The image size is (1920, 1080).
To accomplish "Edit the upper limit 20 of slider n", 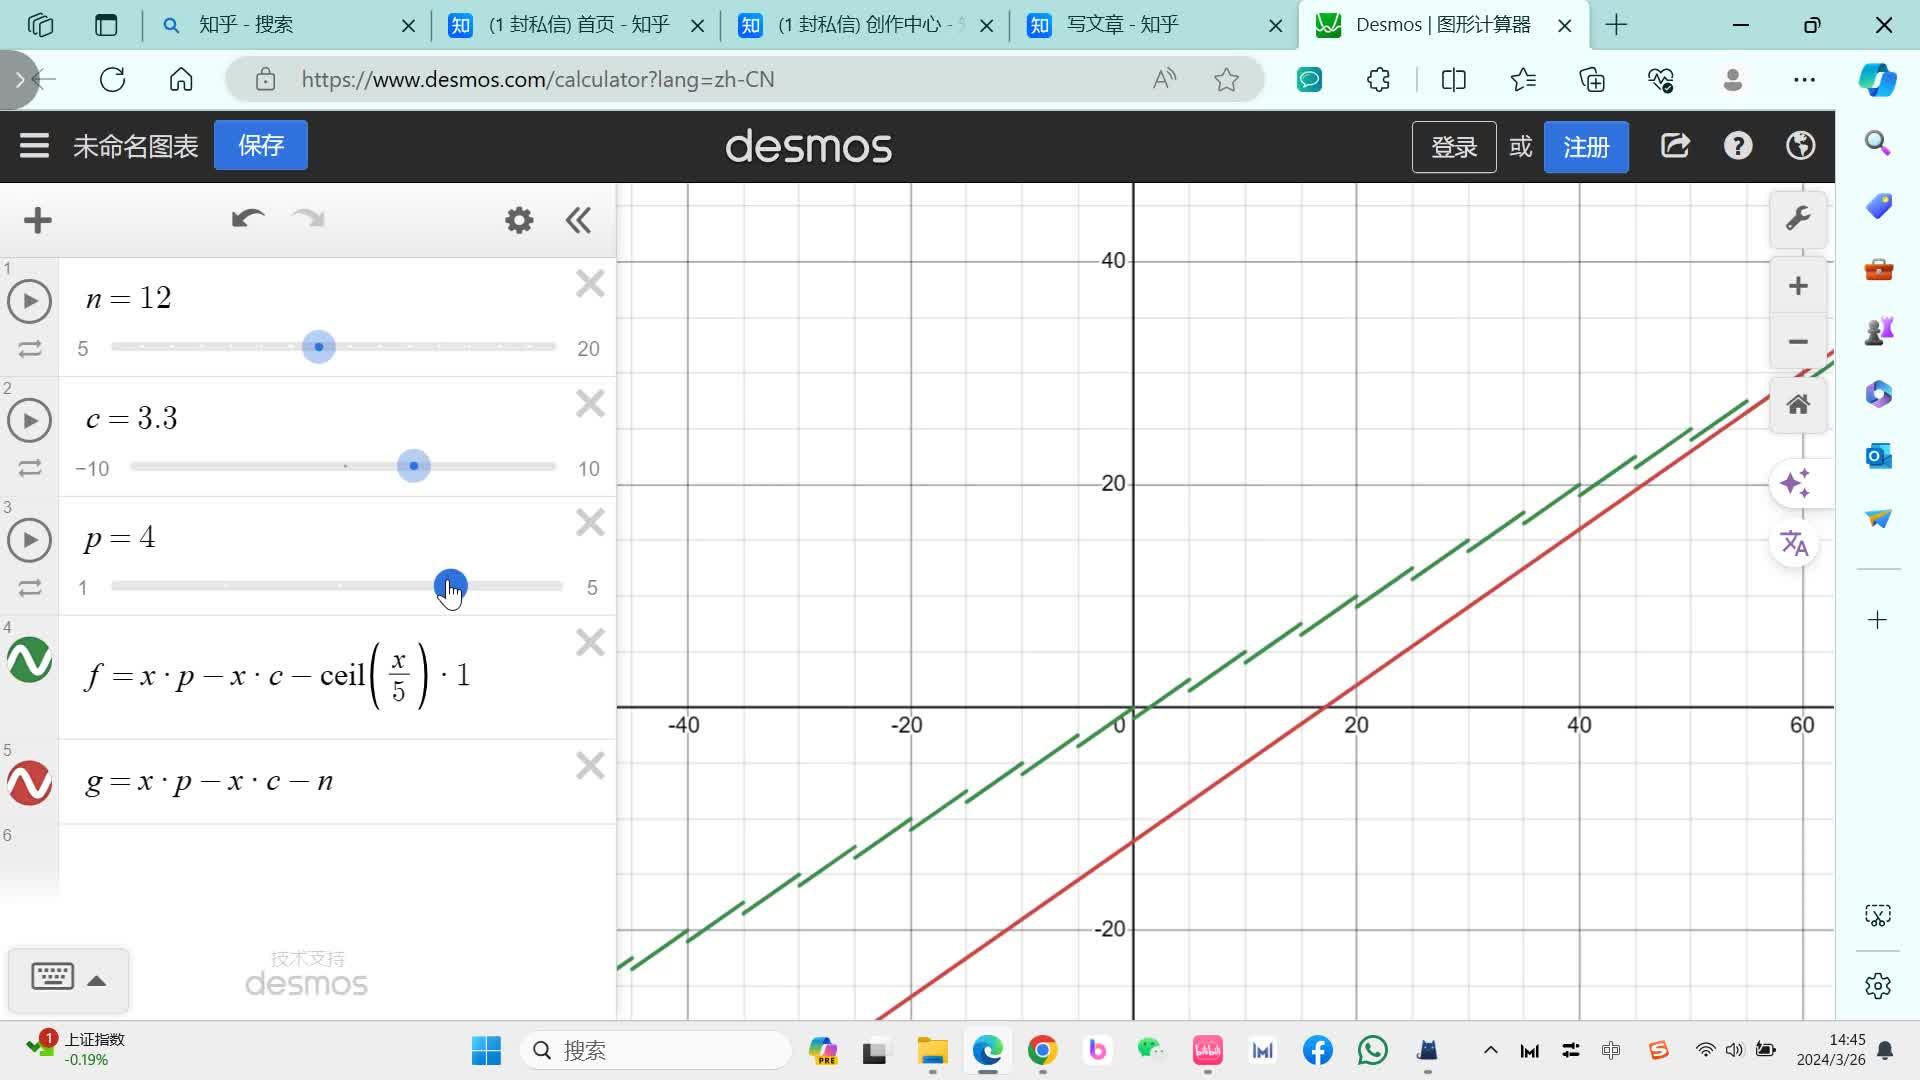I will pyautogui.click(x=588, y=349).
